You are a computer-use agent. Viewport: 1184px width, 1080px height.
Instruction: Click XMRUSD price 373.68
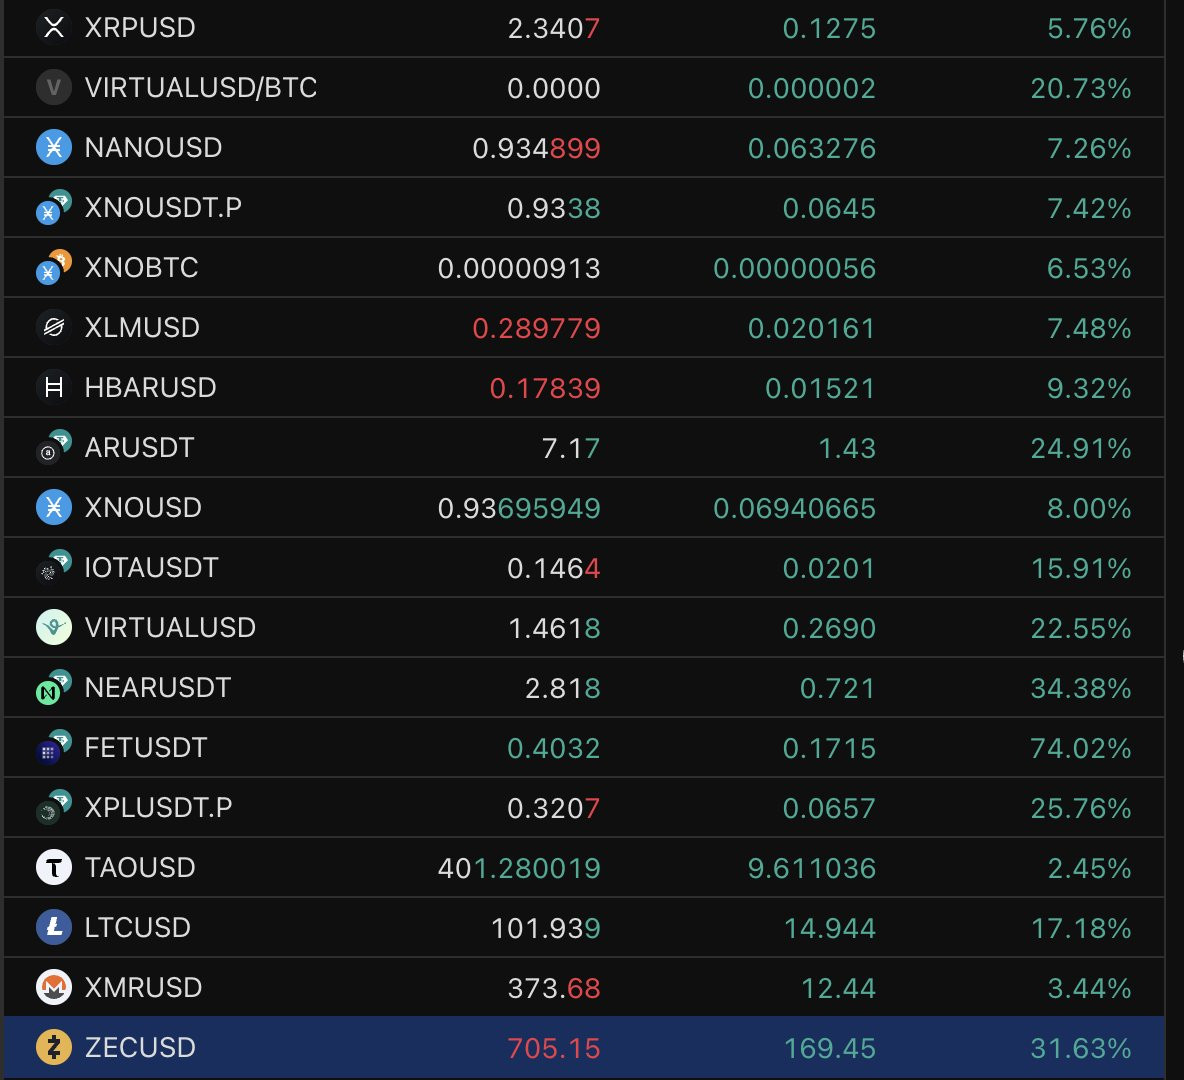click(x=553, y=988)
